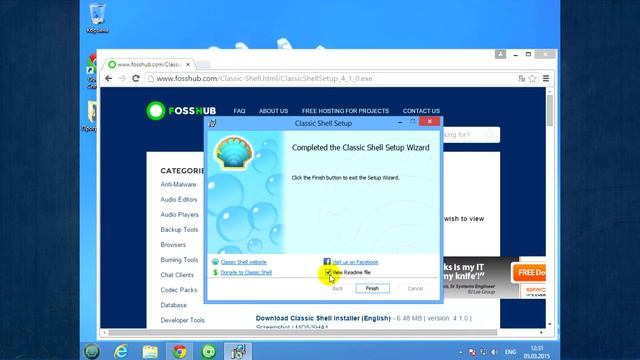Click the green dollar donate icon

[215, 272]
